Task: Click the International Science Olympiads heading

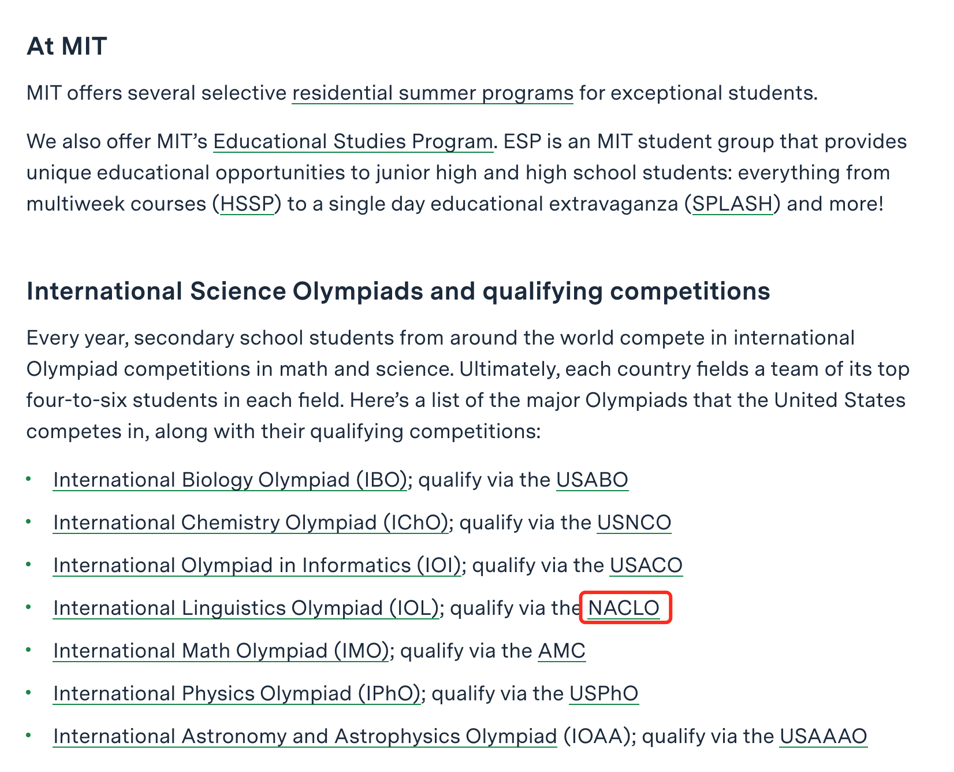Action: click(398, 292)
